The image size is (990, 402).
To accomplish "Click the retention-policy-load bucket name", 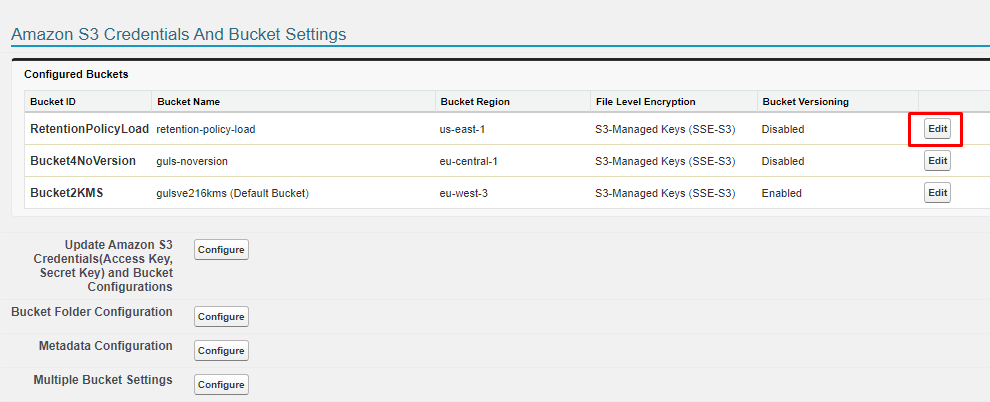I will coord(213,130).
